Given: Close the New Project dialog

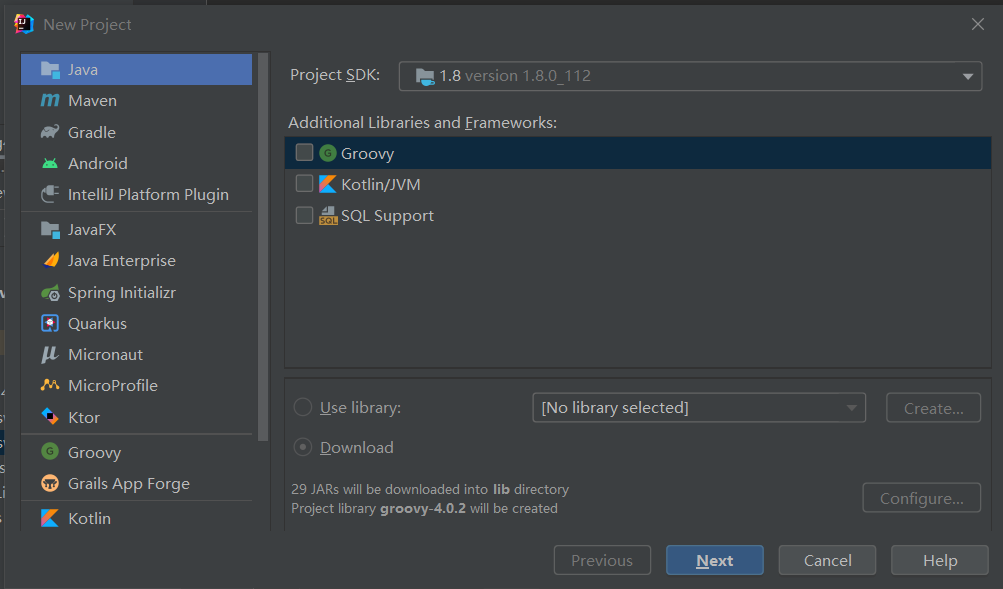Looking at the screenshot, I should [977, 24].
